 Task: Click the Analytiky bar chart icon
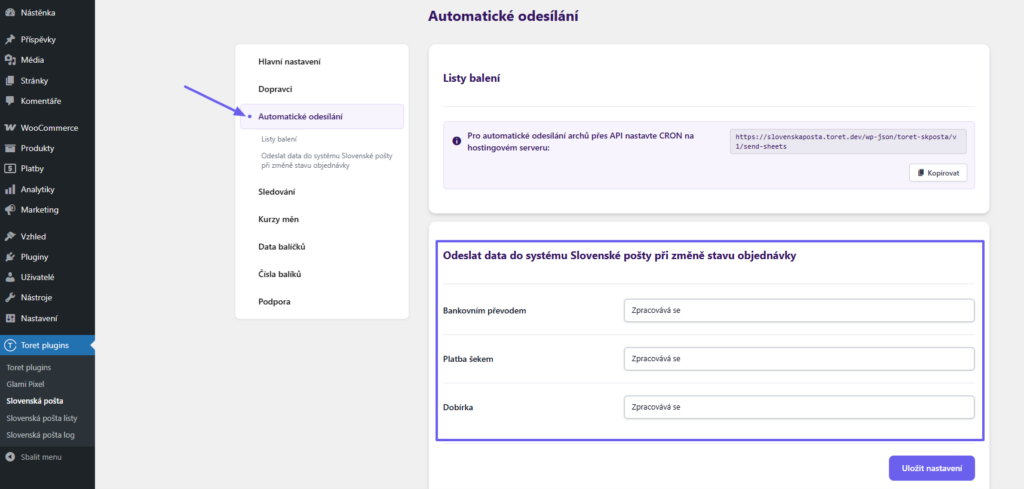[10, 189]
